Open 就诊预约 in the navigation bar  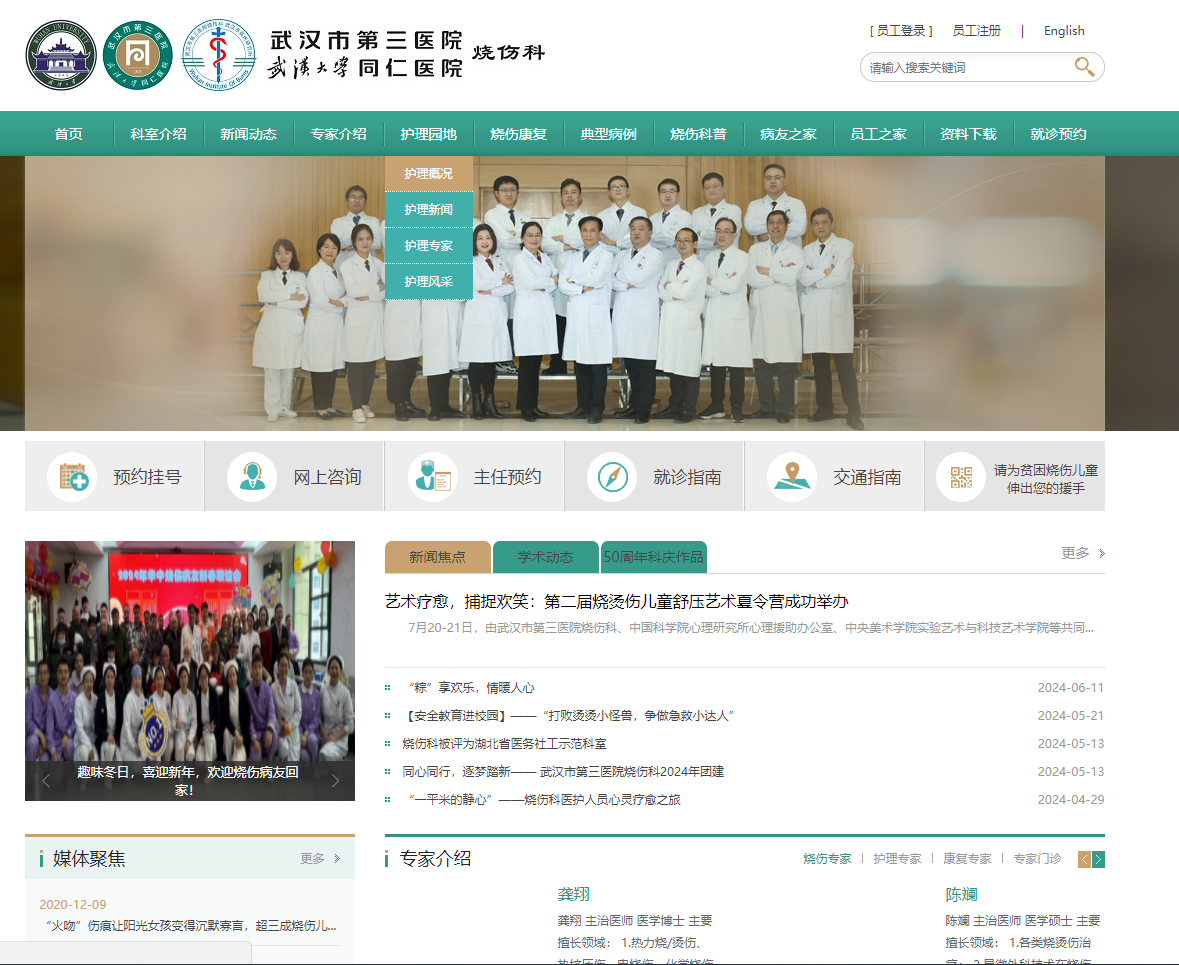[1059, 134]
